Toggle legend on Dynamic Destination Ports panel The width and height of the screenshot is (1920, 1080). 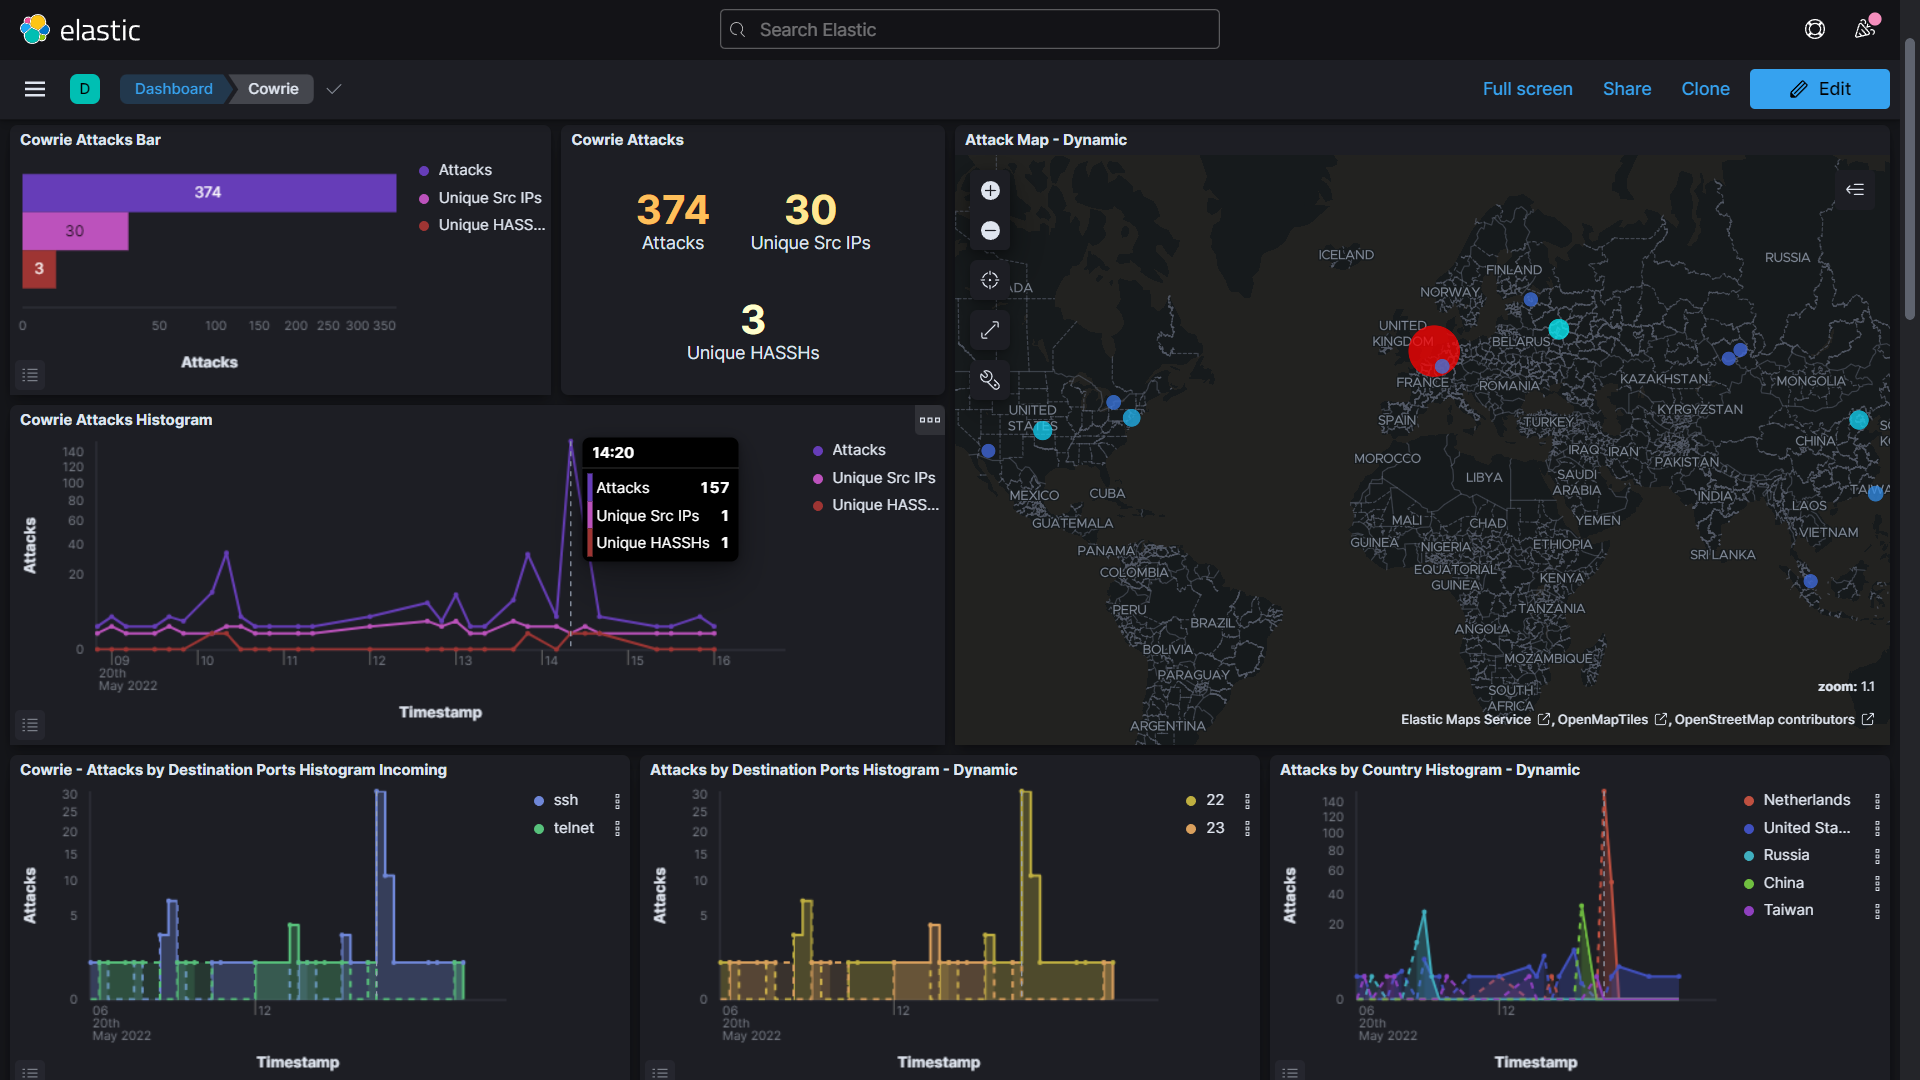coord(660,1072)
